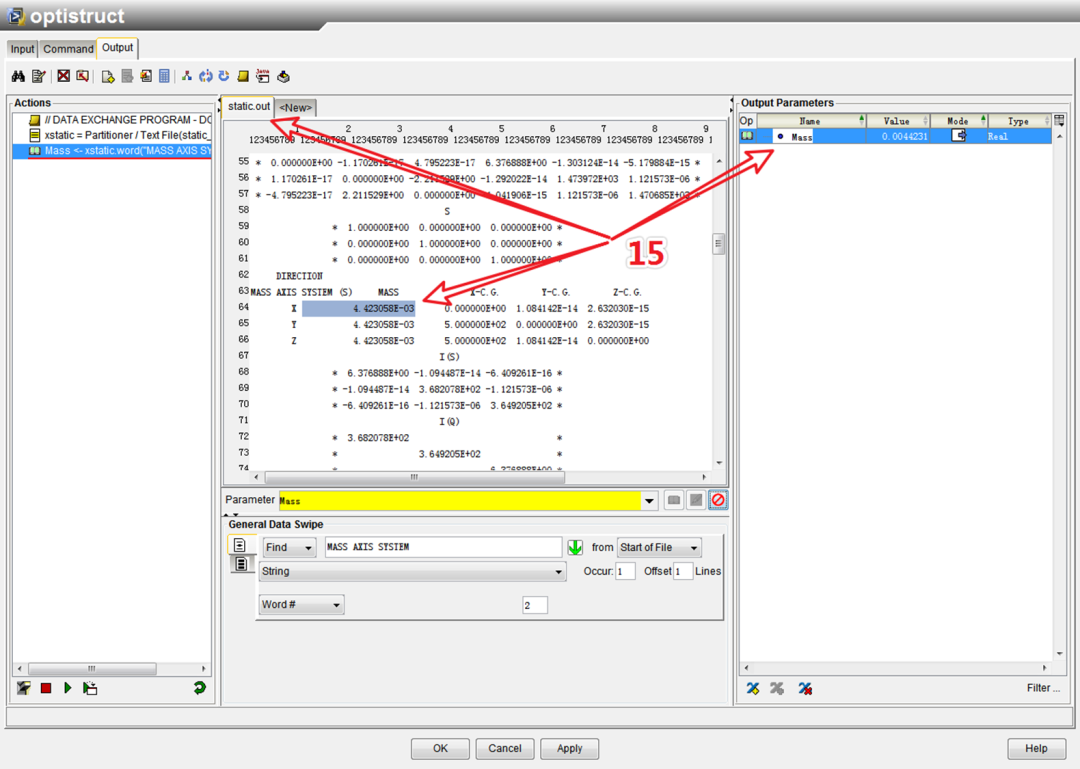Click the Mass row in Output Parameters

pyautogui.click(x=895, y=136)
